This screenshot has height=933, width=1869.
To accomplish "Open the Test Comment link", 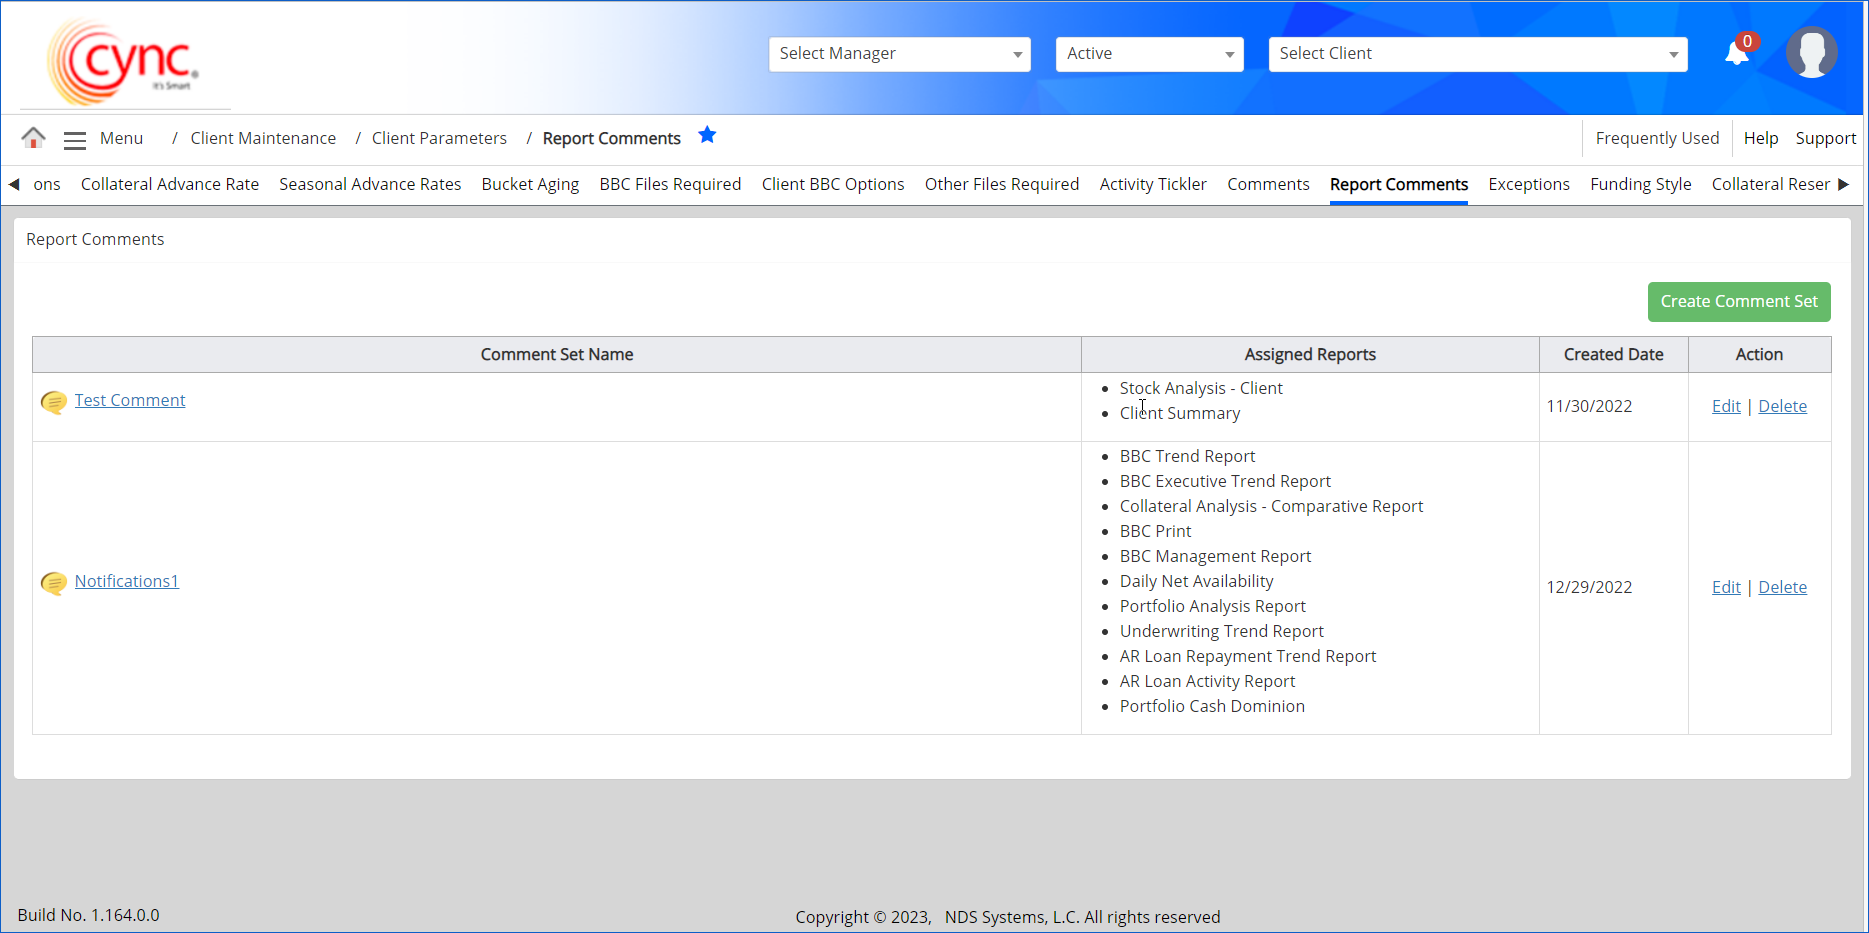I will pos(130,400).
